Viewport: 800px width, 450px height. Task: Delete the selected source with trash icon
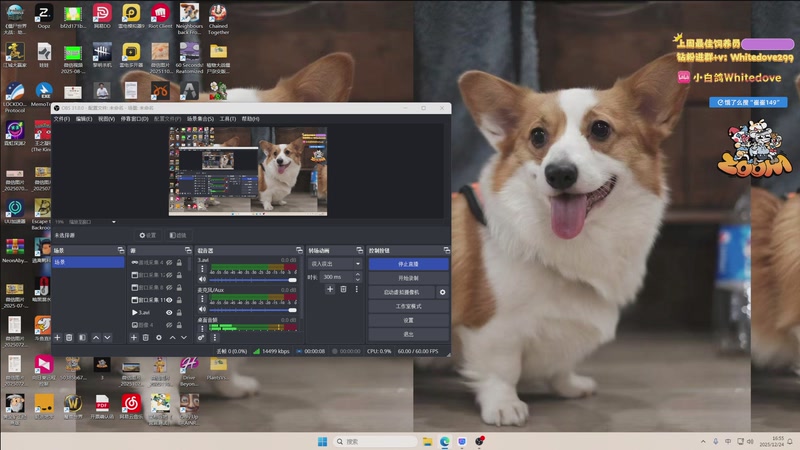tap(145, 338)
